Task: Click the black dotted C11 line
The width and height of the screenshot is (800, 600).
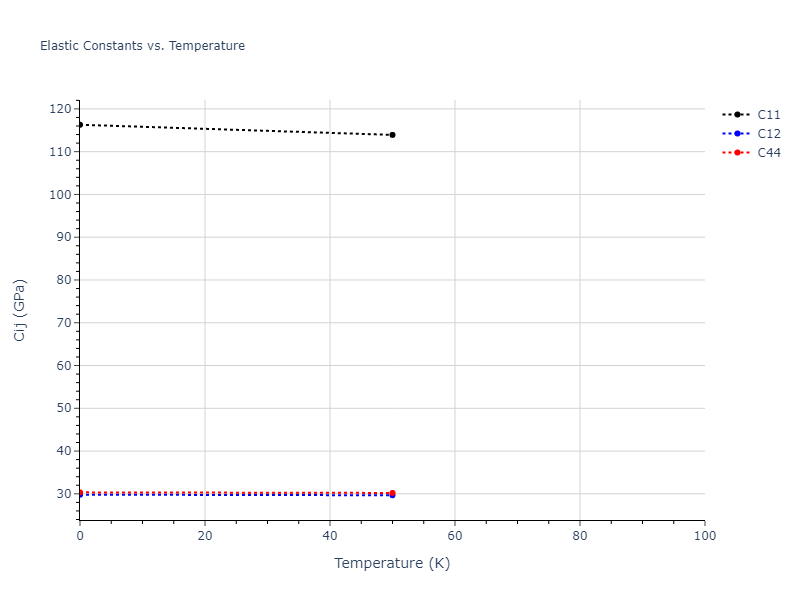Action: (236, 130)
